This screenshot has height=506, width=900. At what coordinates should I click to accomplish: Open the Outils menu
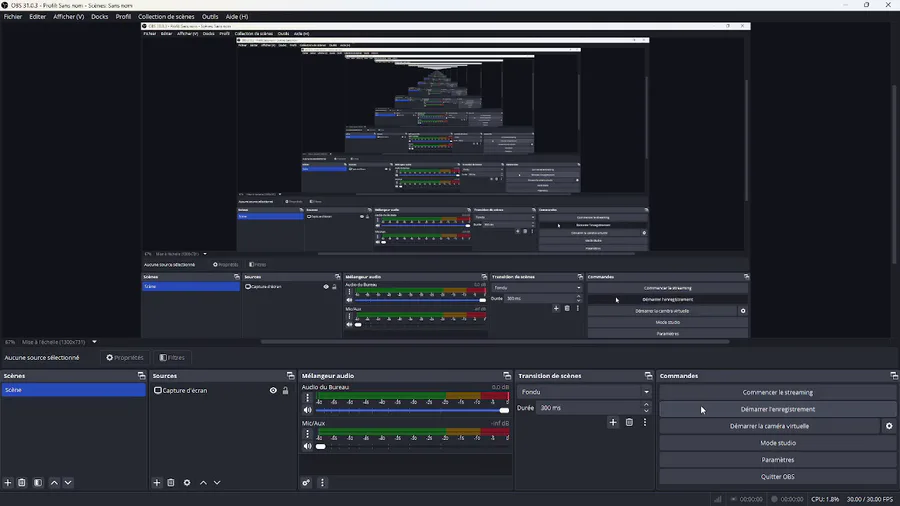210,17
